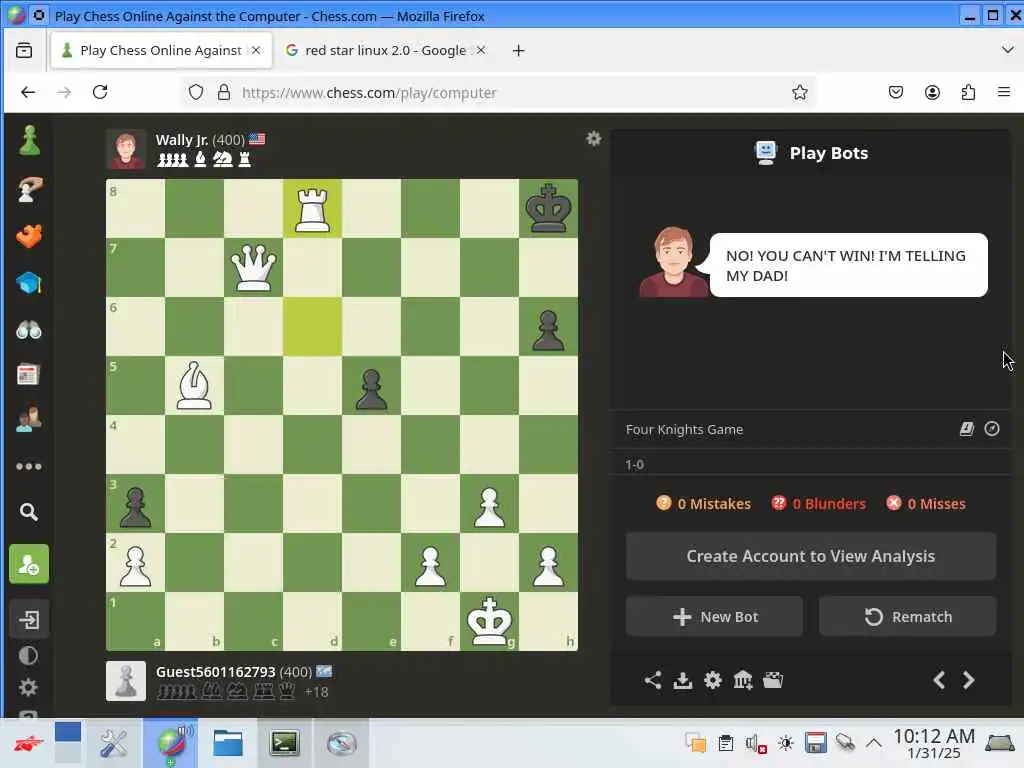
Task: Click the green Sign Up icon
Action: (x=29, y=564)
